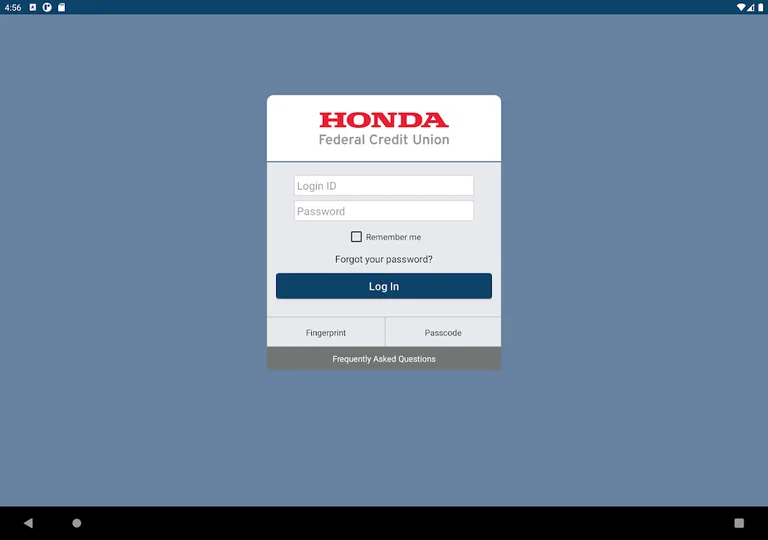Tap the Android home circle button
768x540 pixels.
pyautogui.click(x=77, y=523)
